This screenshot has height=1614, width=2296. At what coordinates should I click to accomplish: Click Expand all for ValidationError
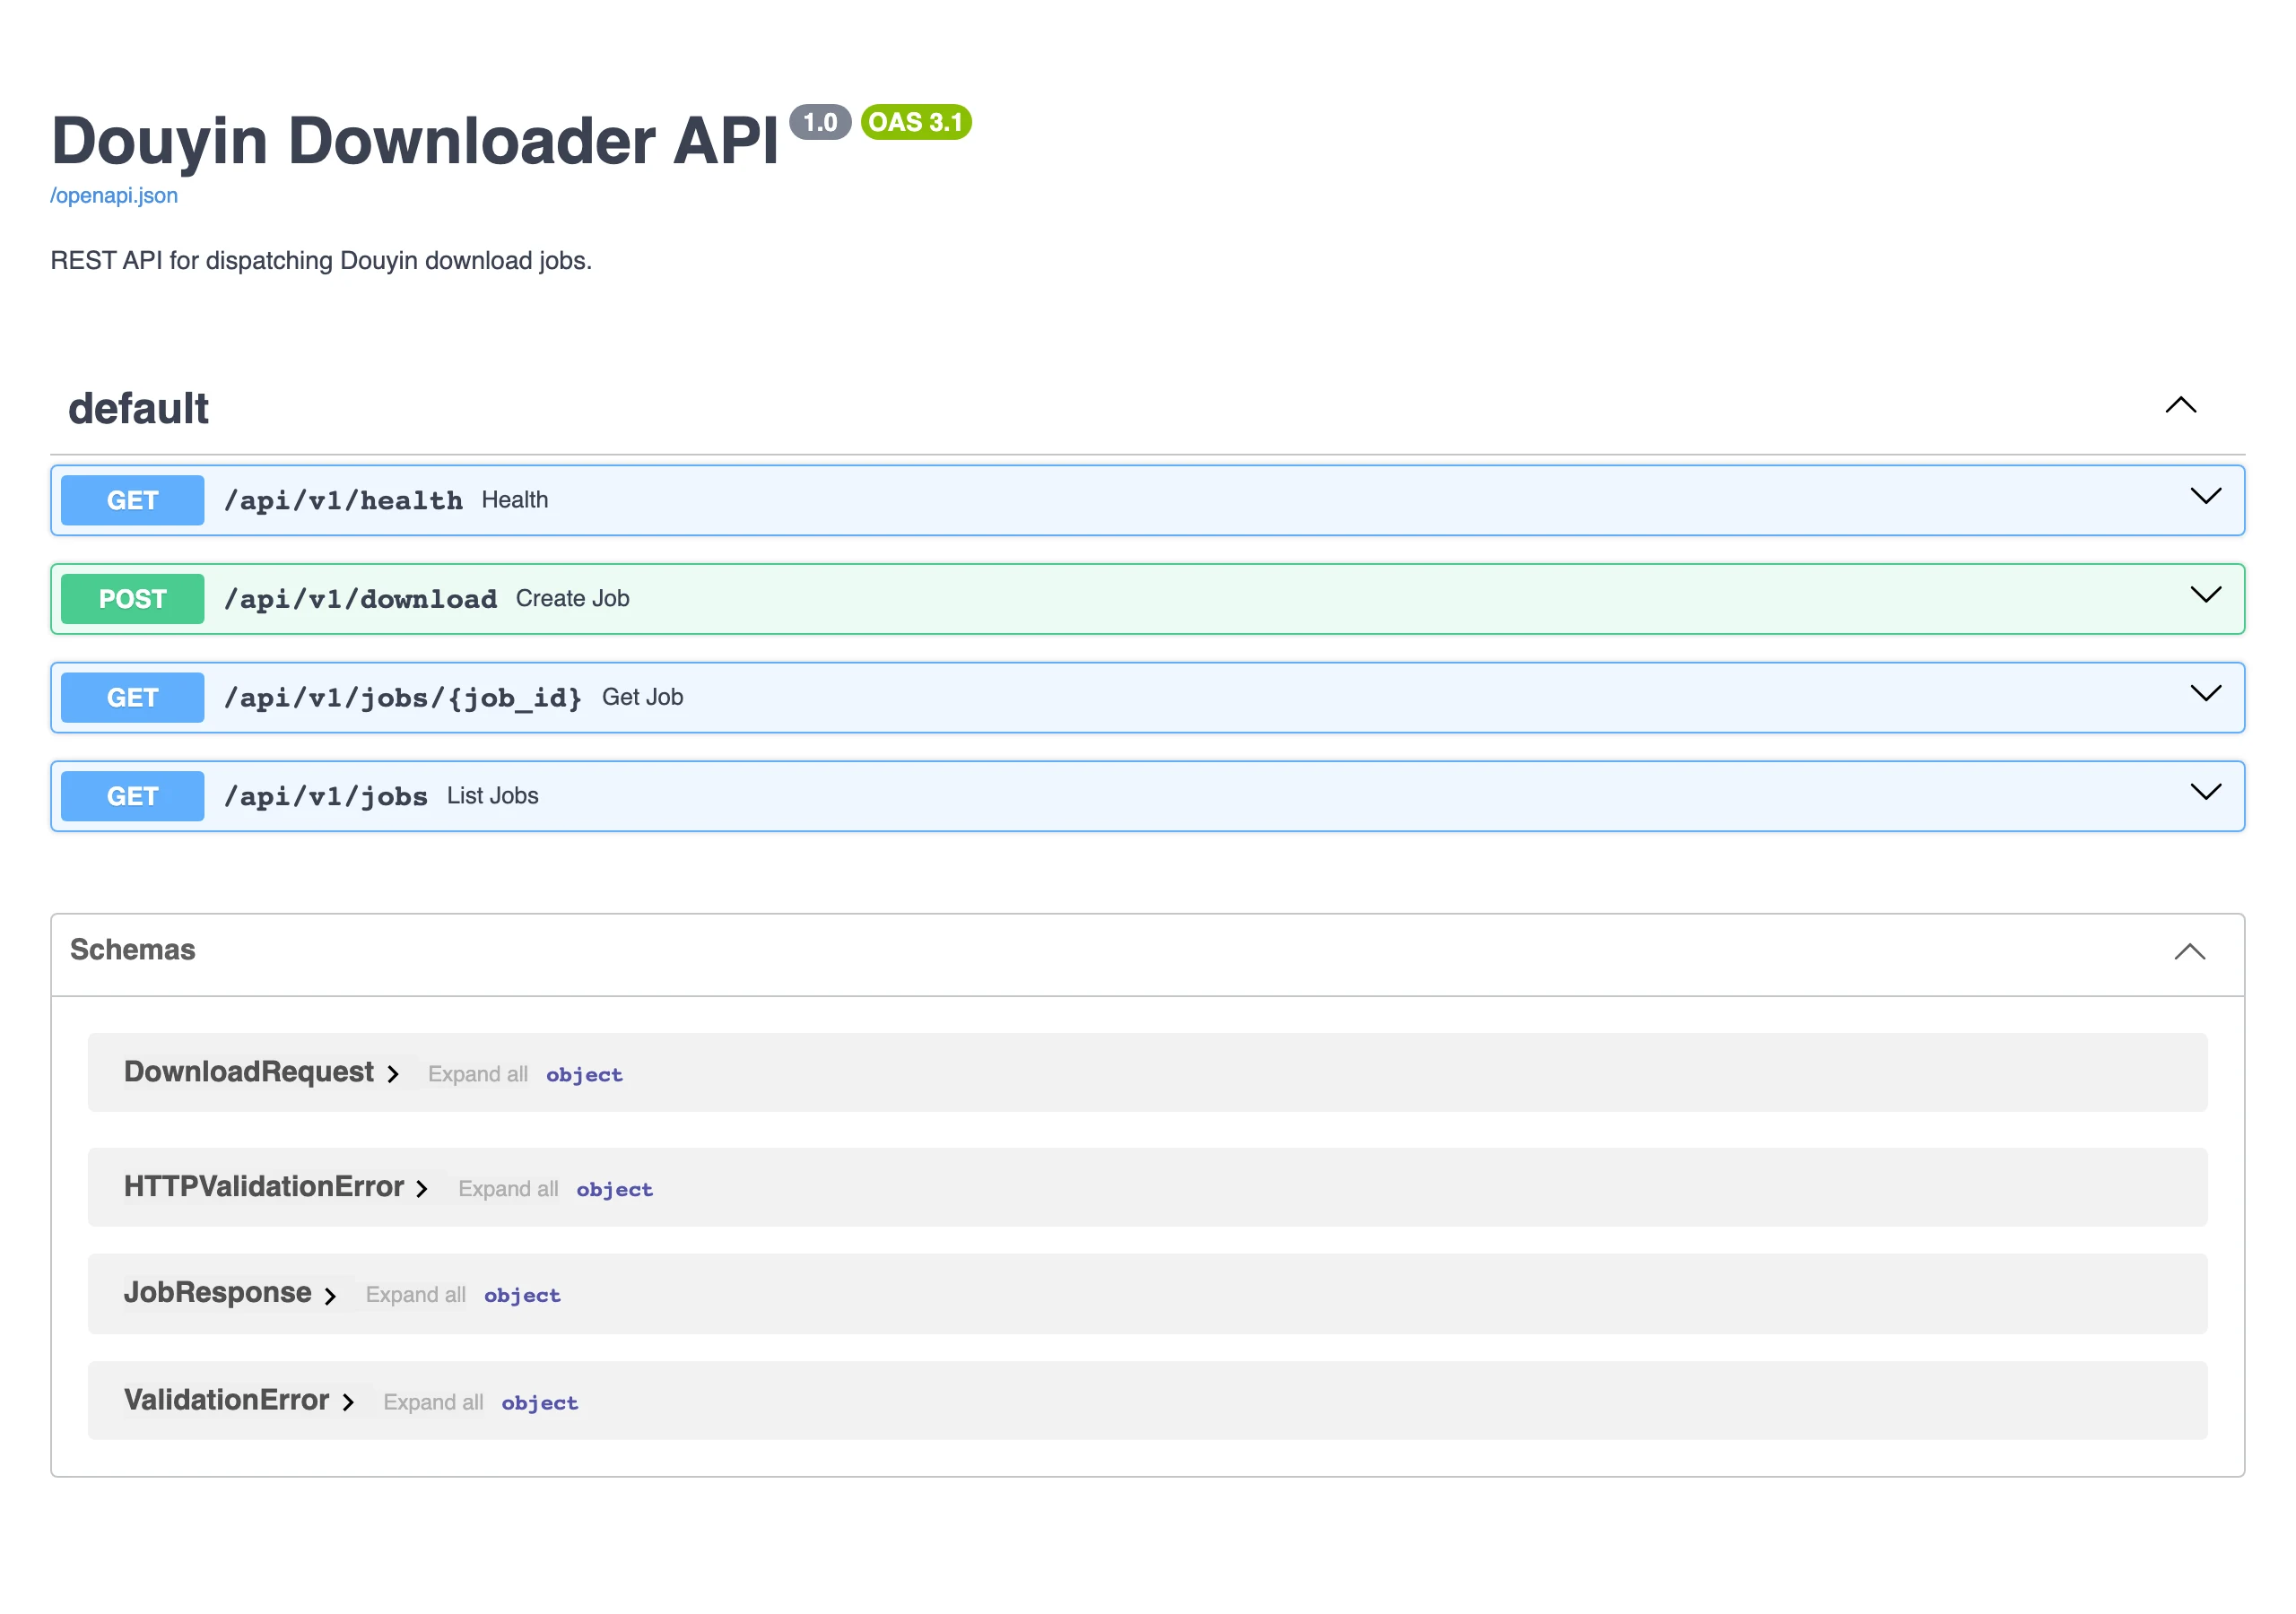coord(434,1403)
